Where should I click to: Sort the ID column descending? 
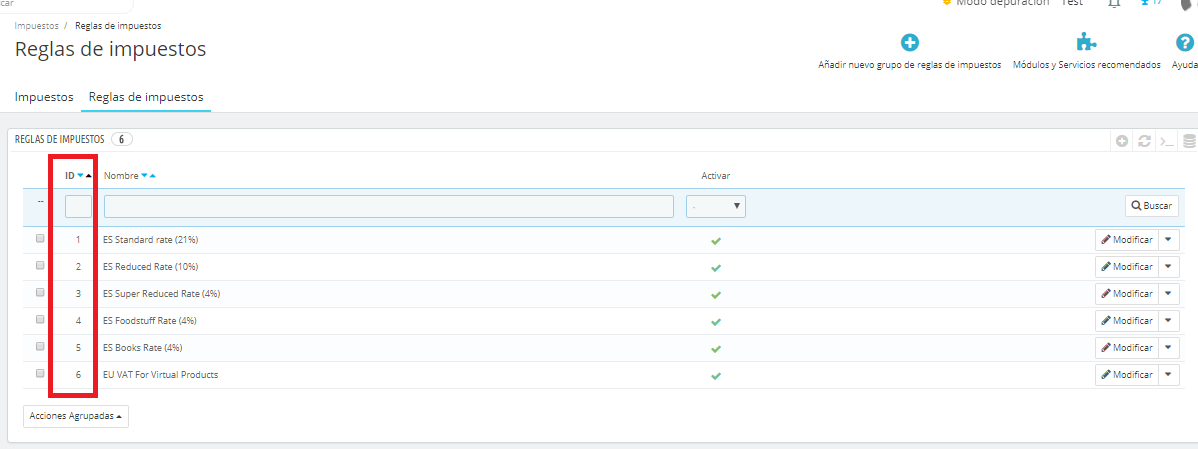coord(80,176)
